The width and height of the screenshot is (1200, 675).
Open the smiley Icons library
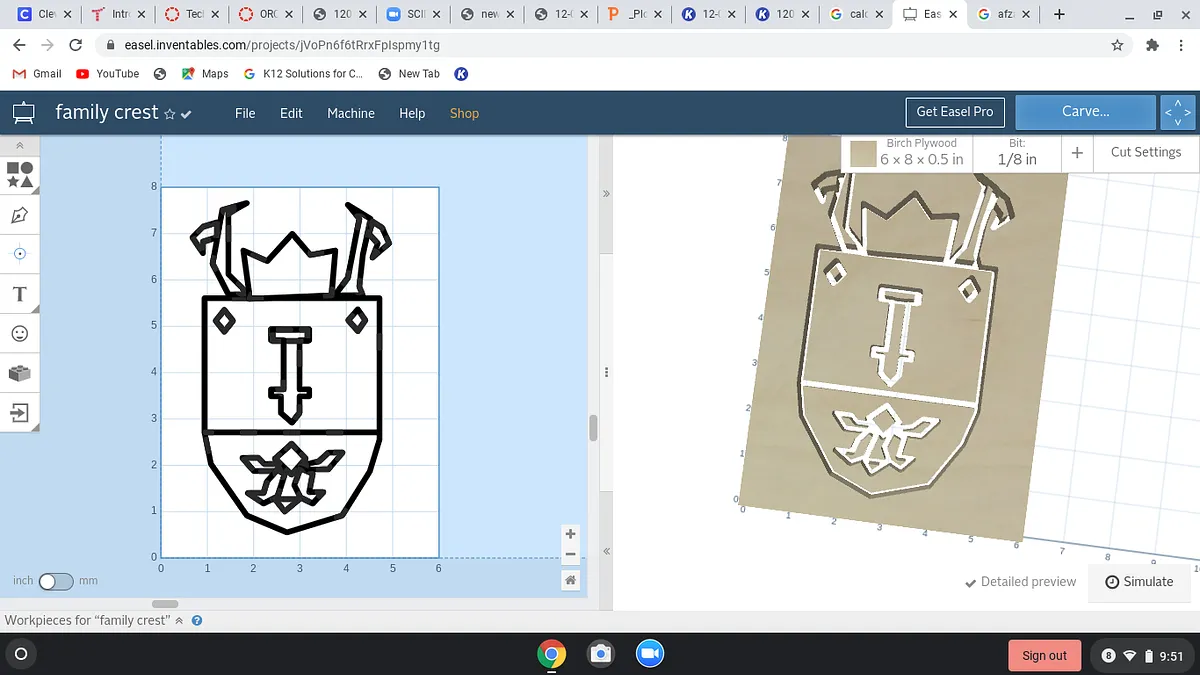point(20,333)
